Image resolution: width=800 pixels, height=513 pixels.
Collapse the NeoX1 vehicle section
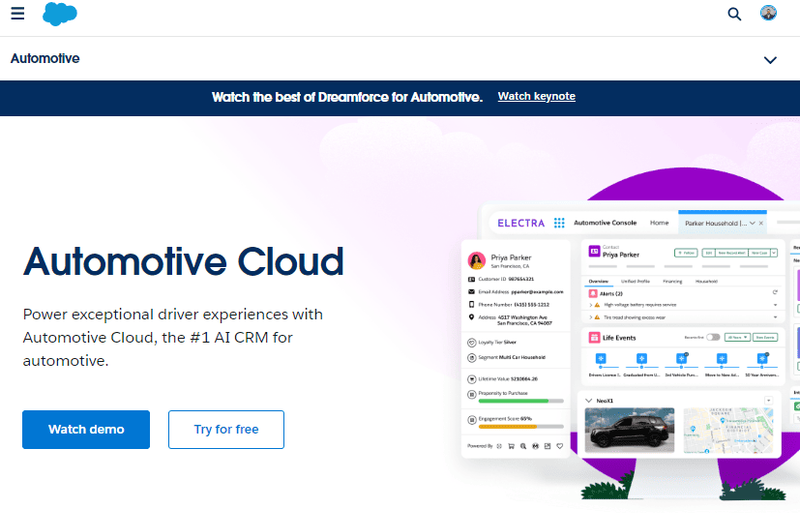pos(588,401)
